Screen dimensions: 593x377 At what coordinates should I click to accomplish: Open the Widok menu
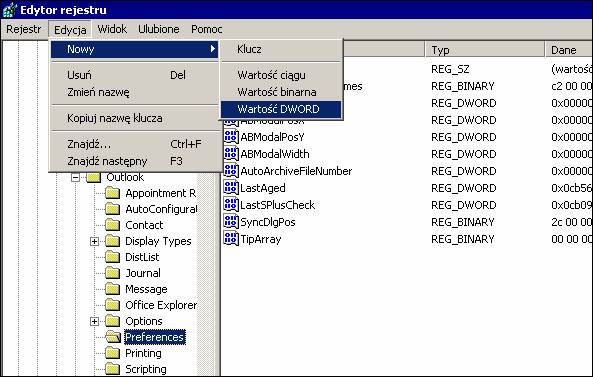tap(112, 29)
